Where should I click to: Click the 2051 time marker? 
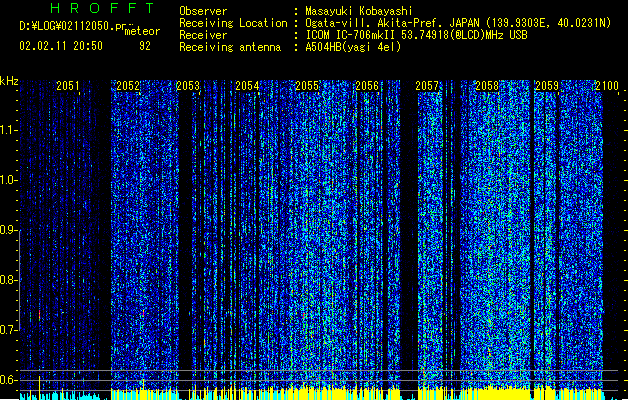click(68, 86)
